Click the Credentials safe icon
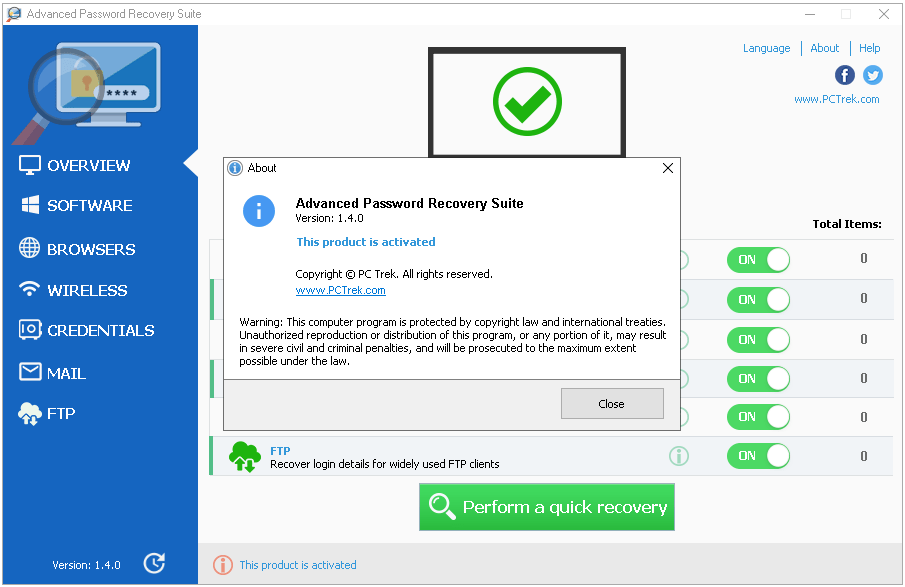The width and height of the screenshot is (905, 587). (30, 330)
